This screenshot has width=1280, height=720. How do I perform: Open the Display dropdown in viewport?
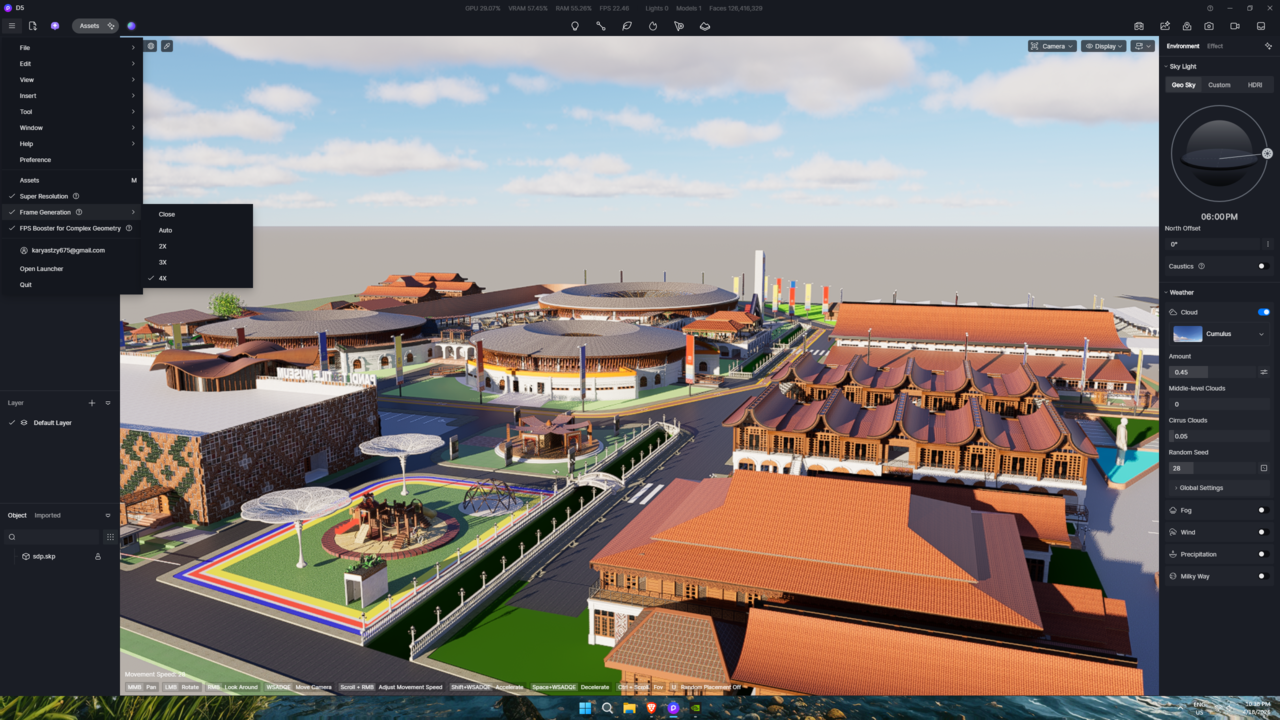point(1103,46)
